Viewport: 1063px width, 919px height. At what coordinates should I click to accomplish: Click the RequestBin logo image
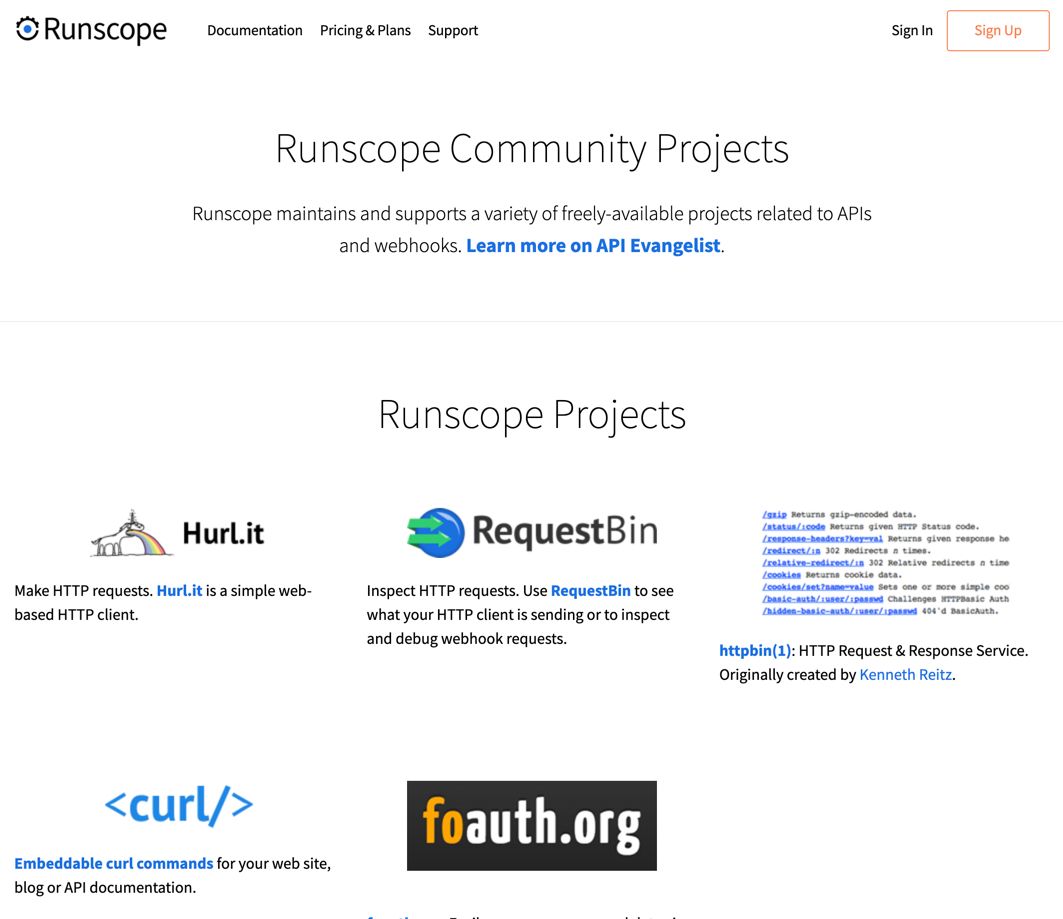532,533
